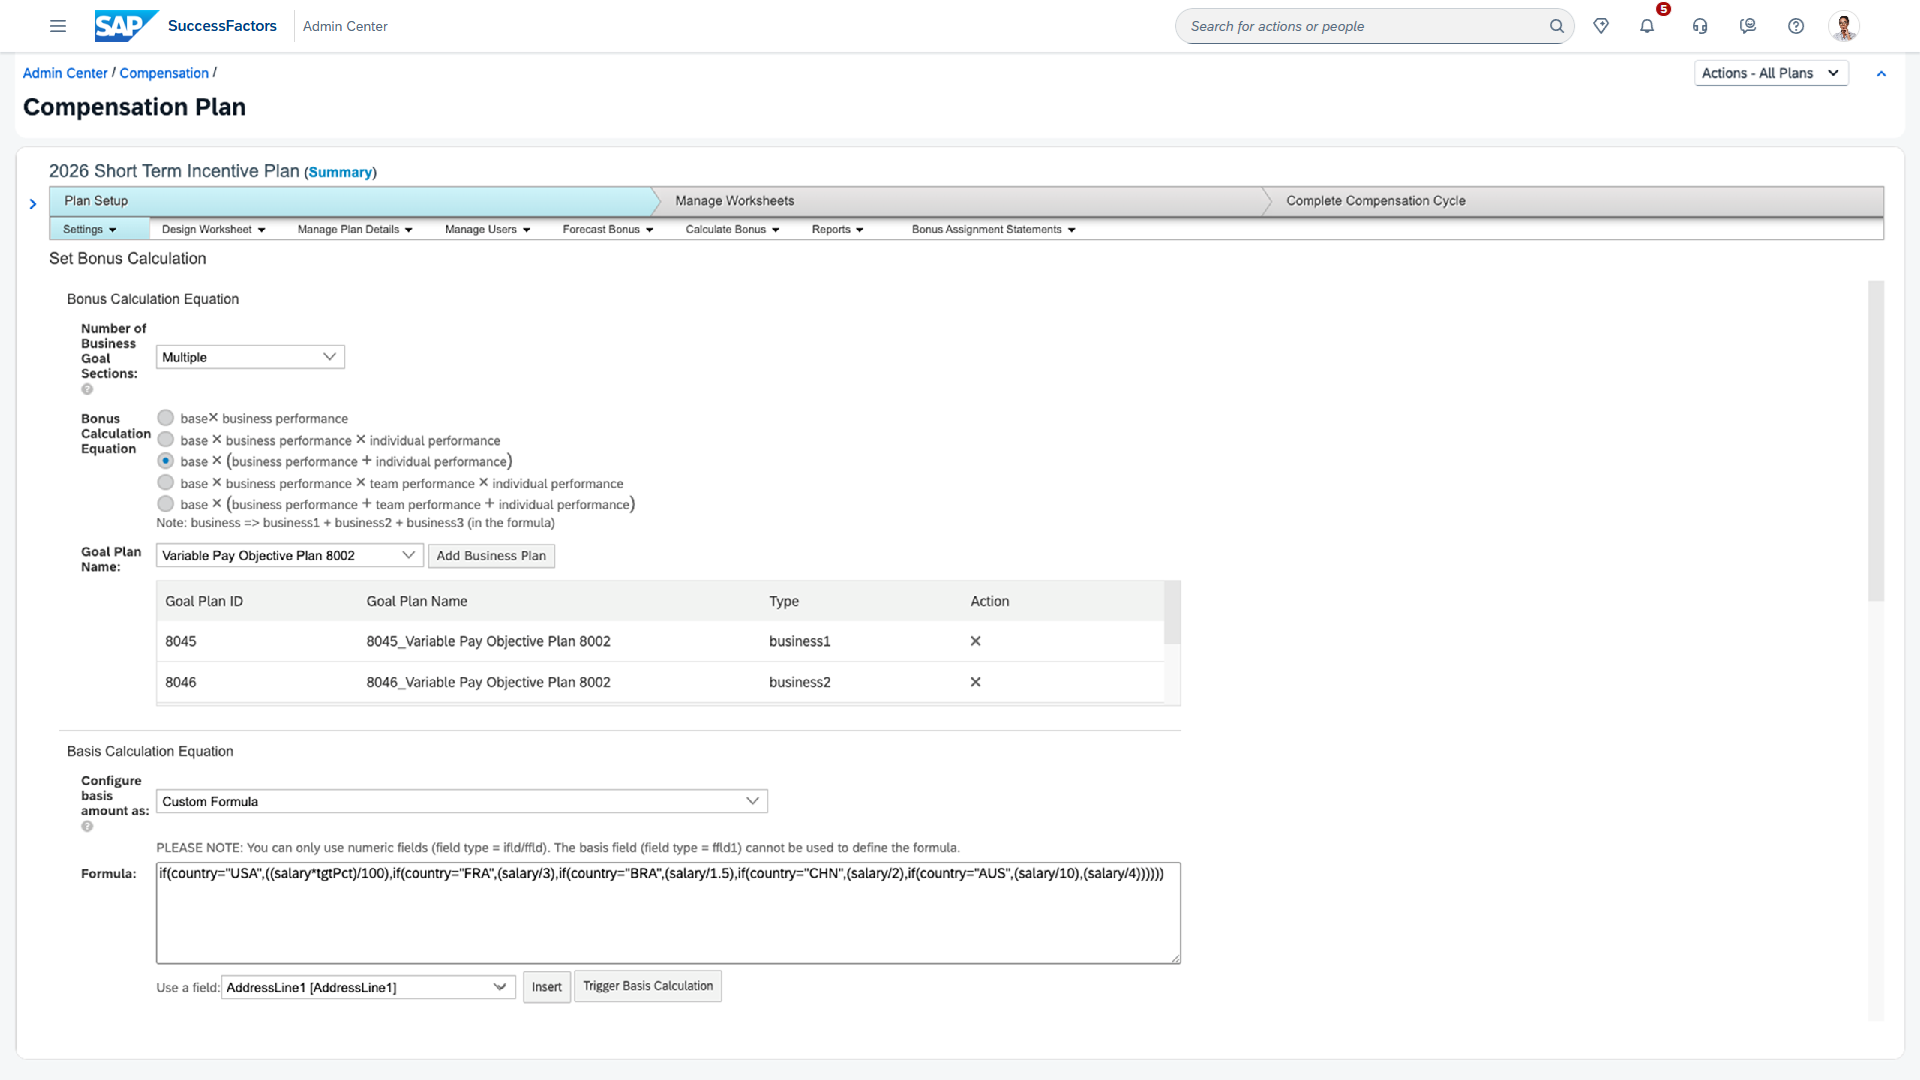
Task: Select base × (business + team + individual) equation
Action: tap(166, 504)
